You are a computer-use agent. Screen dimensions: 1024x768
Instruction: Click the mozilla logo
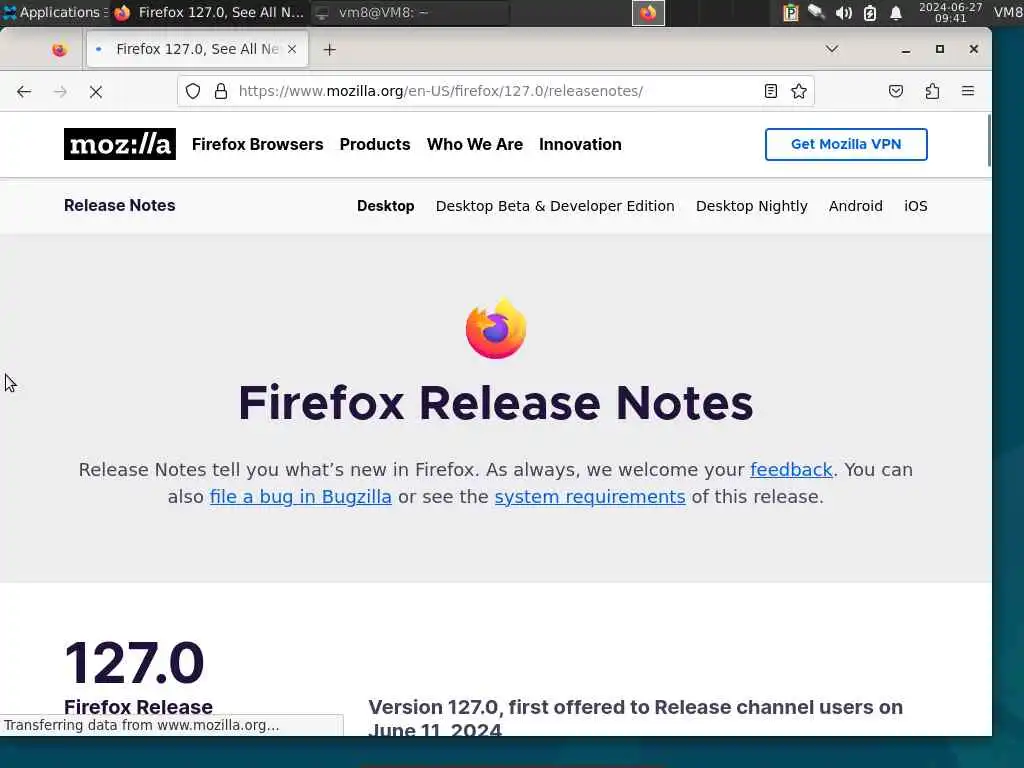[120, 144]
